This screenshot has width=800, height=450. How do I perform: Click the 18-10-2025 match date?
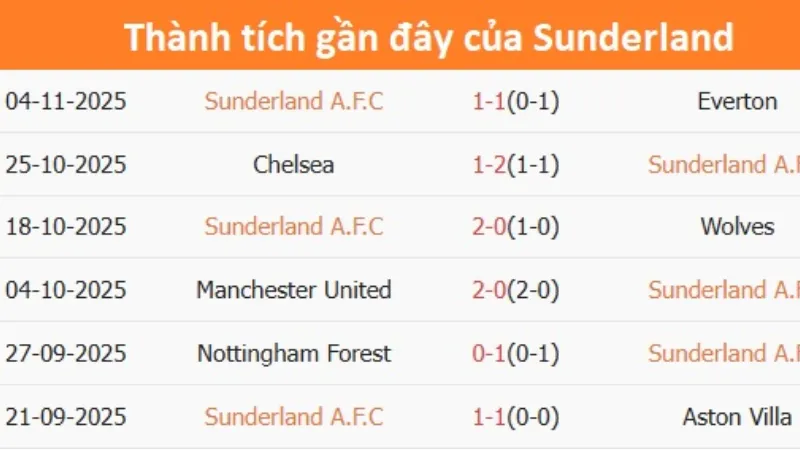(x=66, y=226)
